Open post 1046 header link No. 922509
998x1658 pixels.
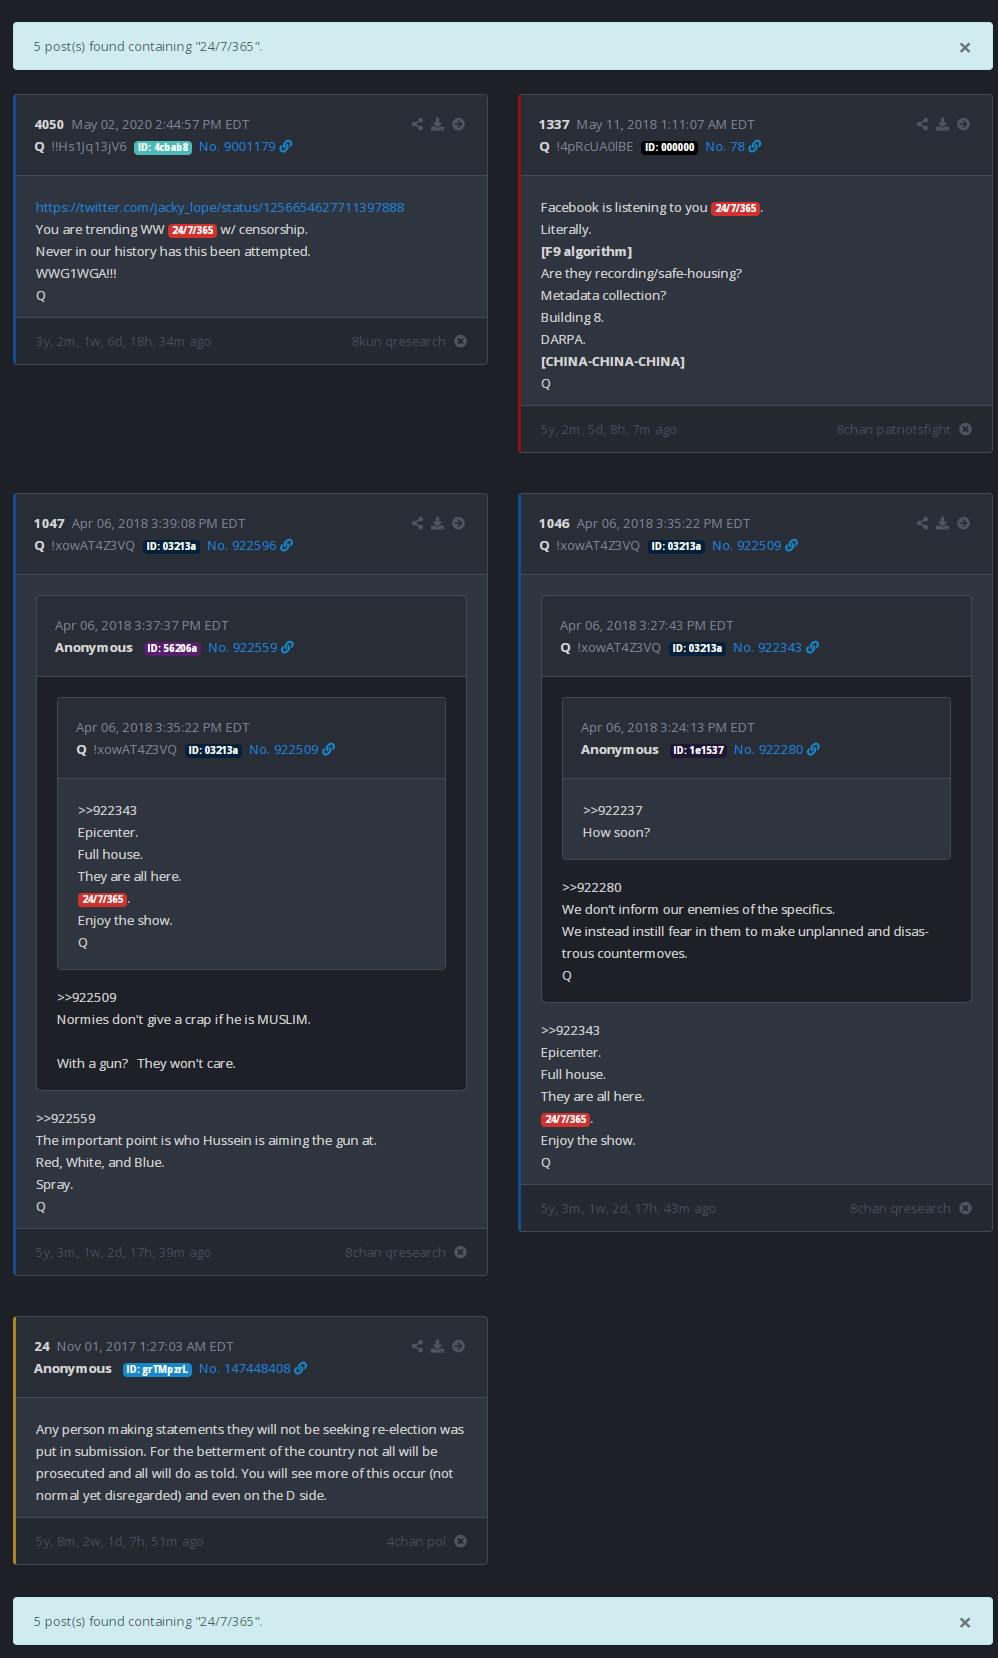point(755,545)
